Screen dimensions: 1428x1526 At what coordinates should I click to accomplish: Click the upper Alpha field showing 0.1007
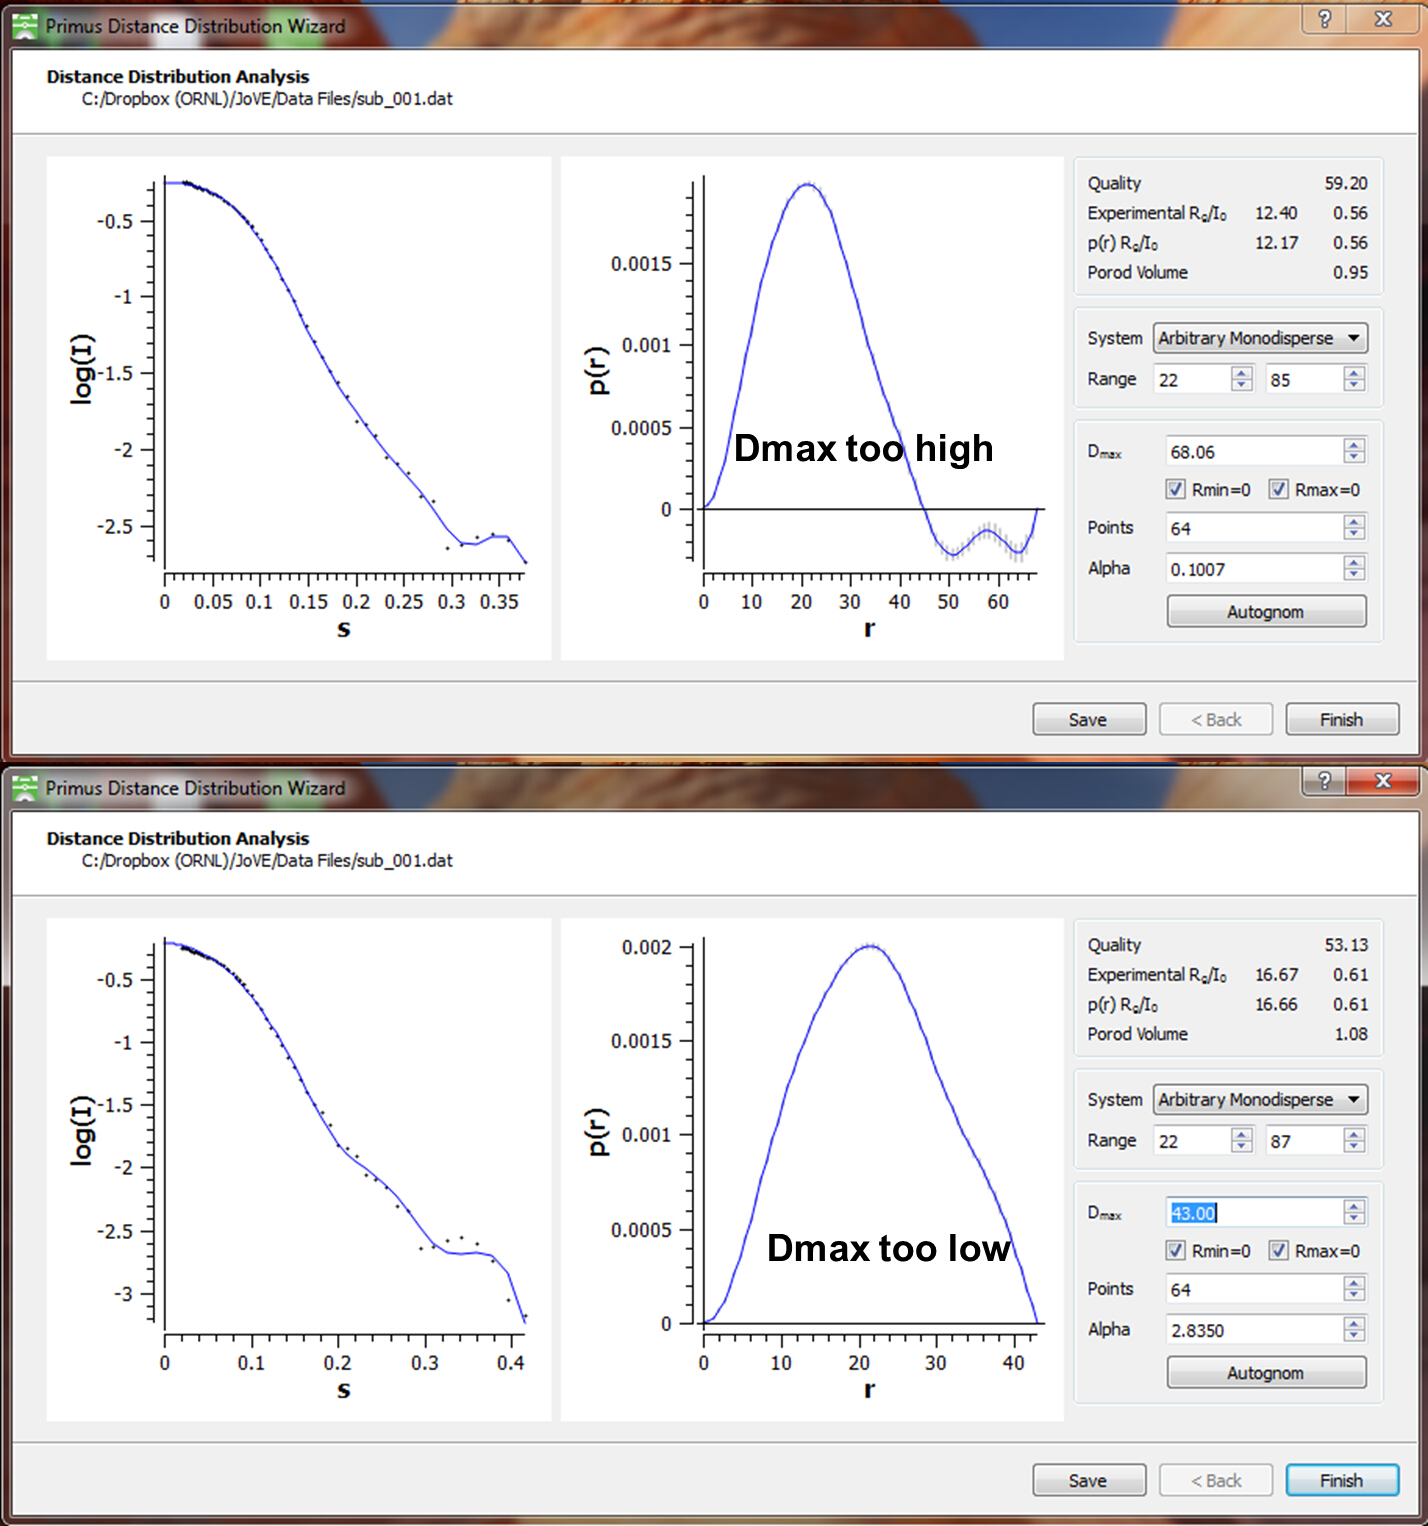1254,569
